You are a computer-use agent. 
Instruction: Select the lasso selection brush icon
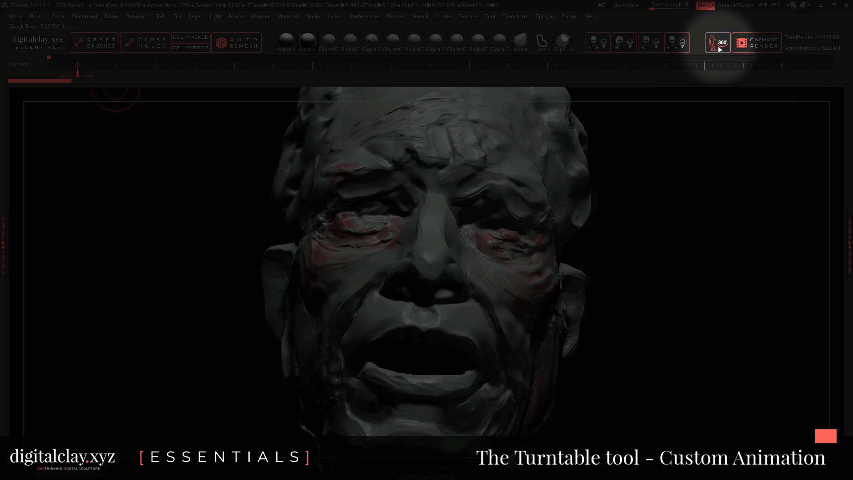tap(542, 42)
